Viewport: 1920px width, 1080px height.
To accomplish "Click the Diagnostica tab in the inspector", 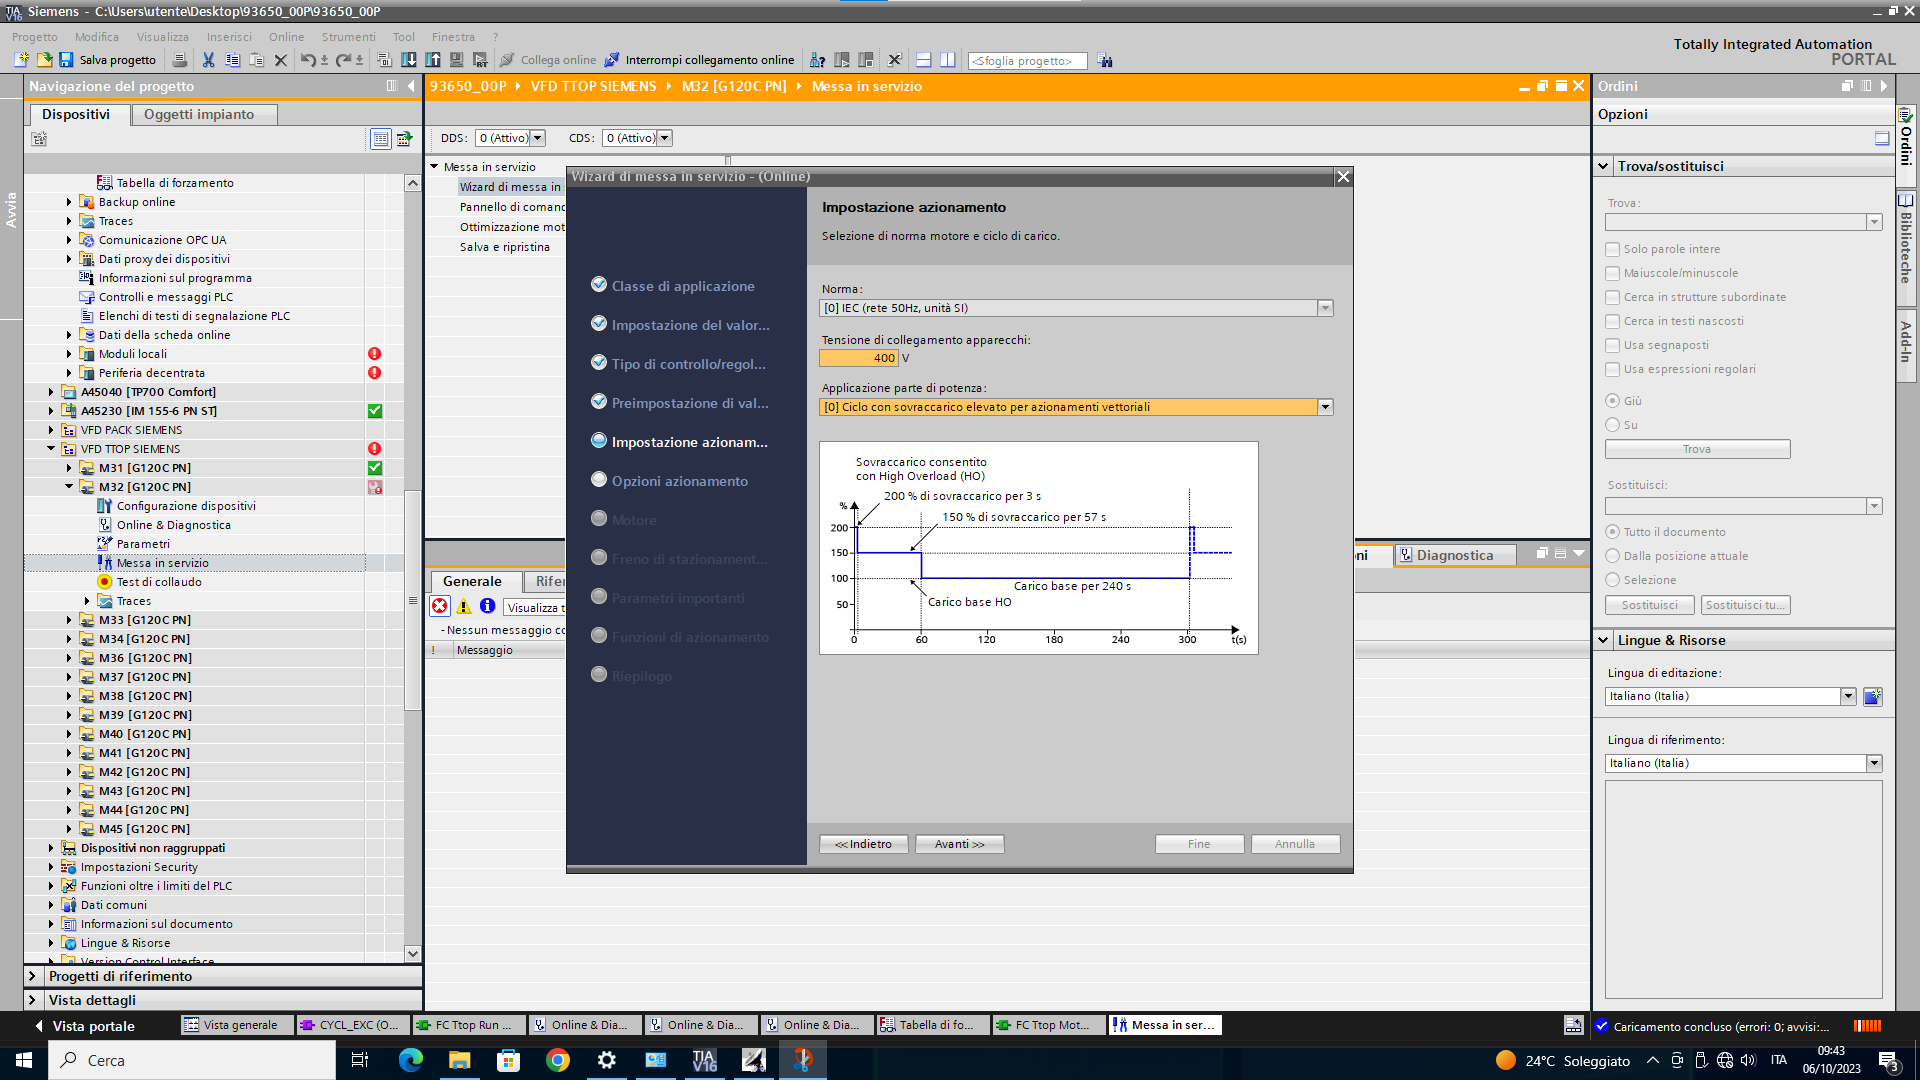I will coord(1455,555).
